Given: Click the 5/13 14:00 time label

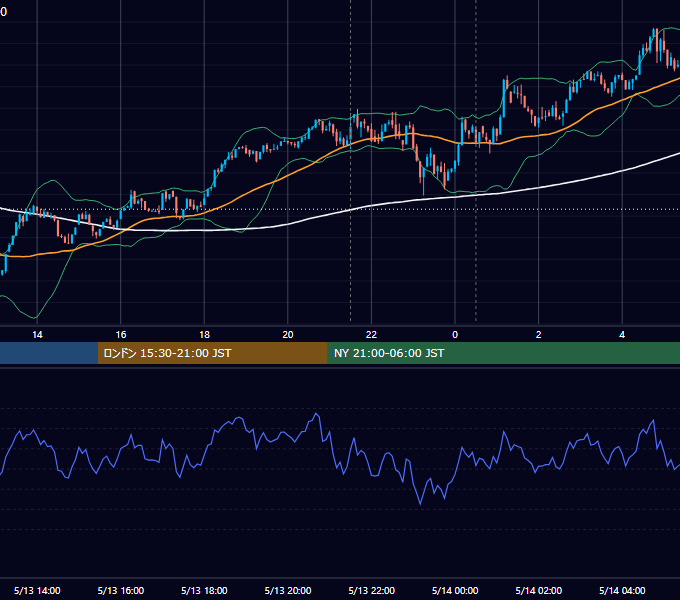Looking at the screenshot, I should pos(37,590).
